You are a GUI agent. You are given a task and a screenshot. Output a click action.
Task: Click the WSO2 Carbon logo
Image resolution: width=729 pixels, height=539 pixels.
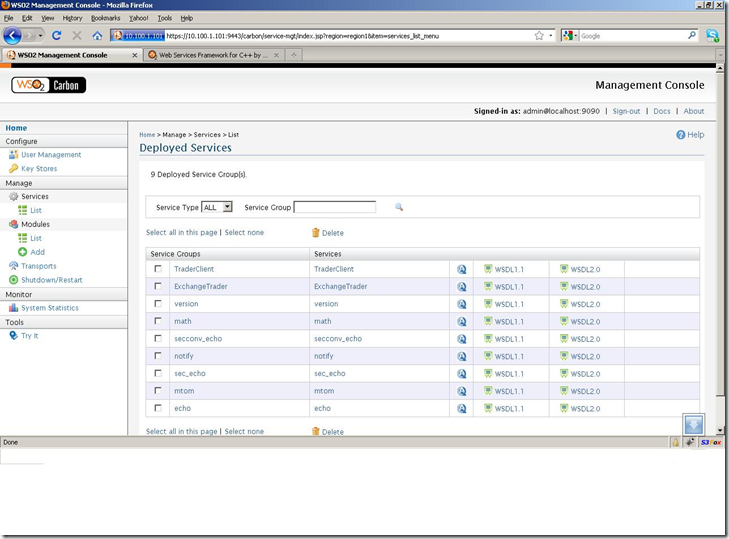coord(48,85)
